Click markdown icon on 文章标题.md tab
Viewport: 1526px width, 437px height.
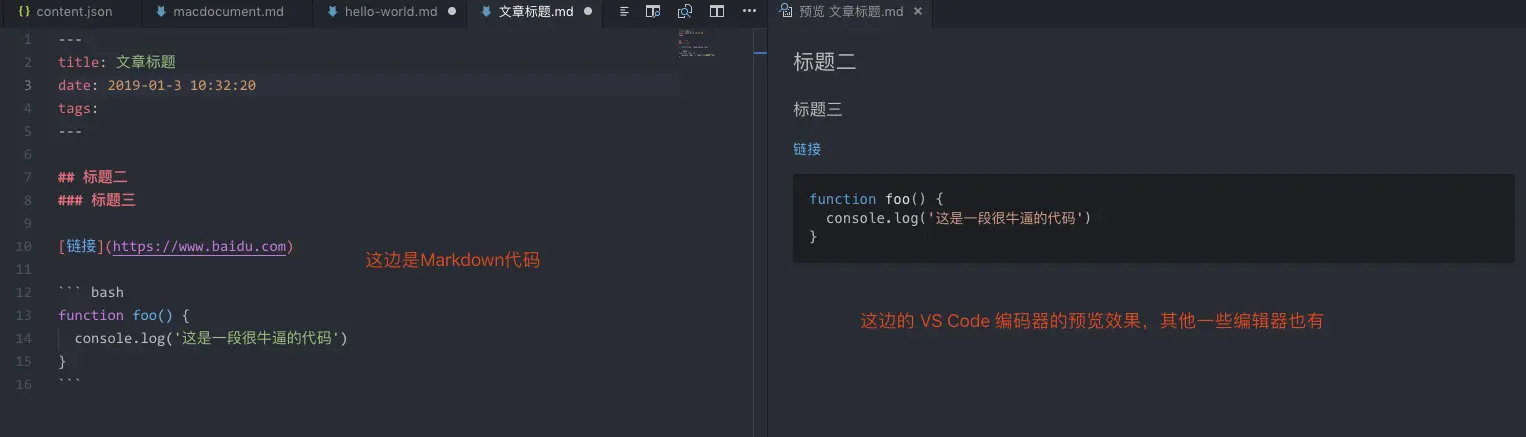coord(486,12)
